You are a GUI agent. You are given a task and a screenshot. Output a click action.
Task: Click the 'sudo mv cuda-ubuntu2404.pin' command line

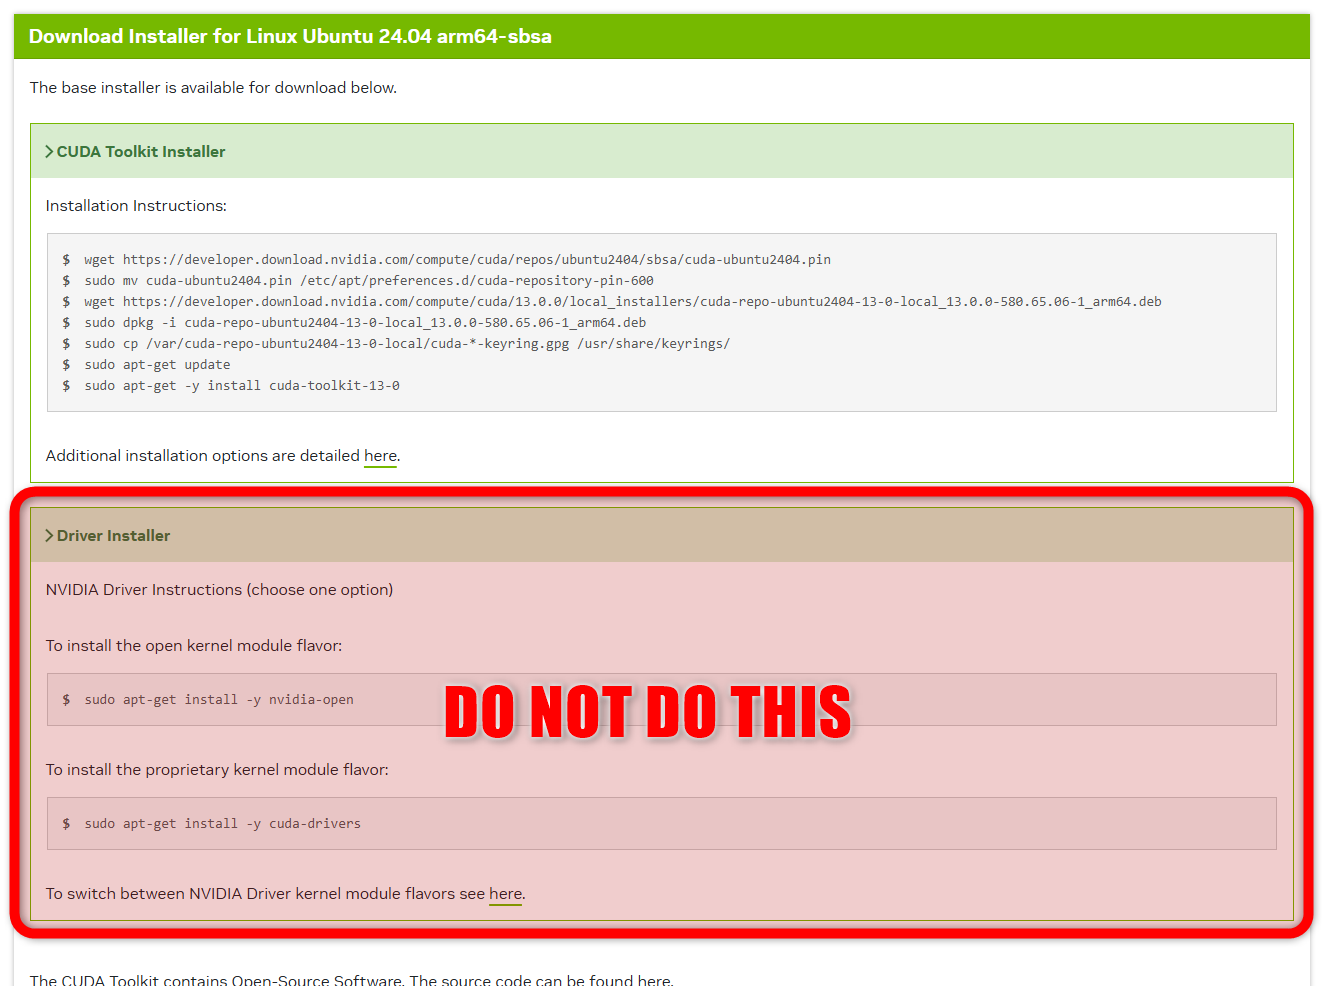(x=369, y=281)
